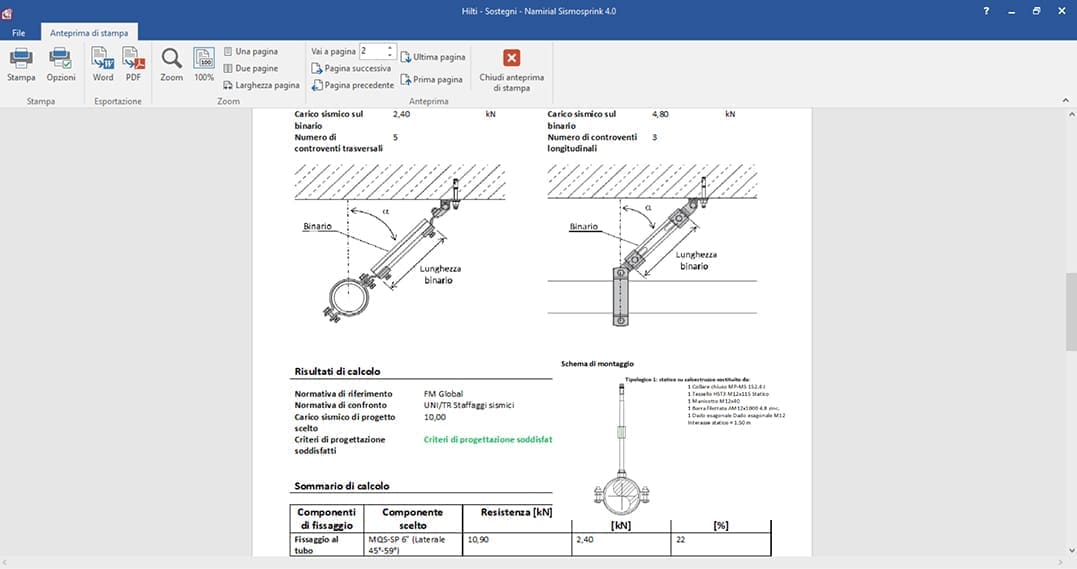Click the transverse brace diagram with pipe
This screenshot has height=569, width=1077.
pos(400,242)
